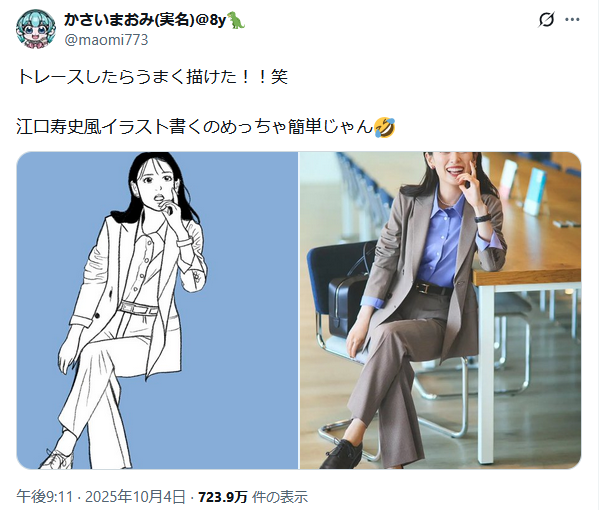Viewport: 605px width, 510px height.
Task: Open the photo of woman in suit
Action: point(440,310)
